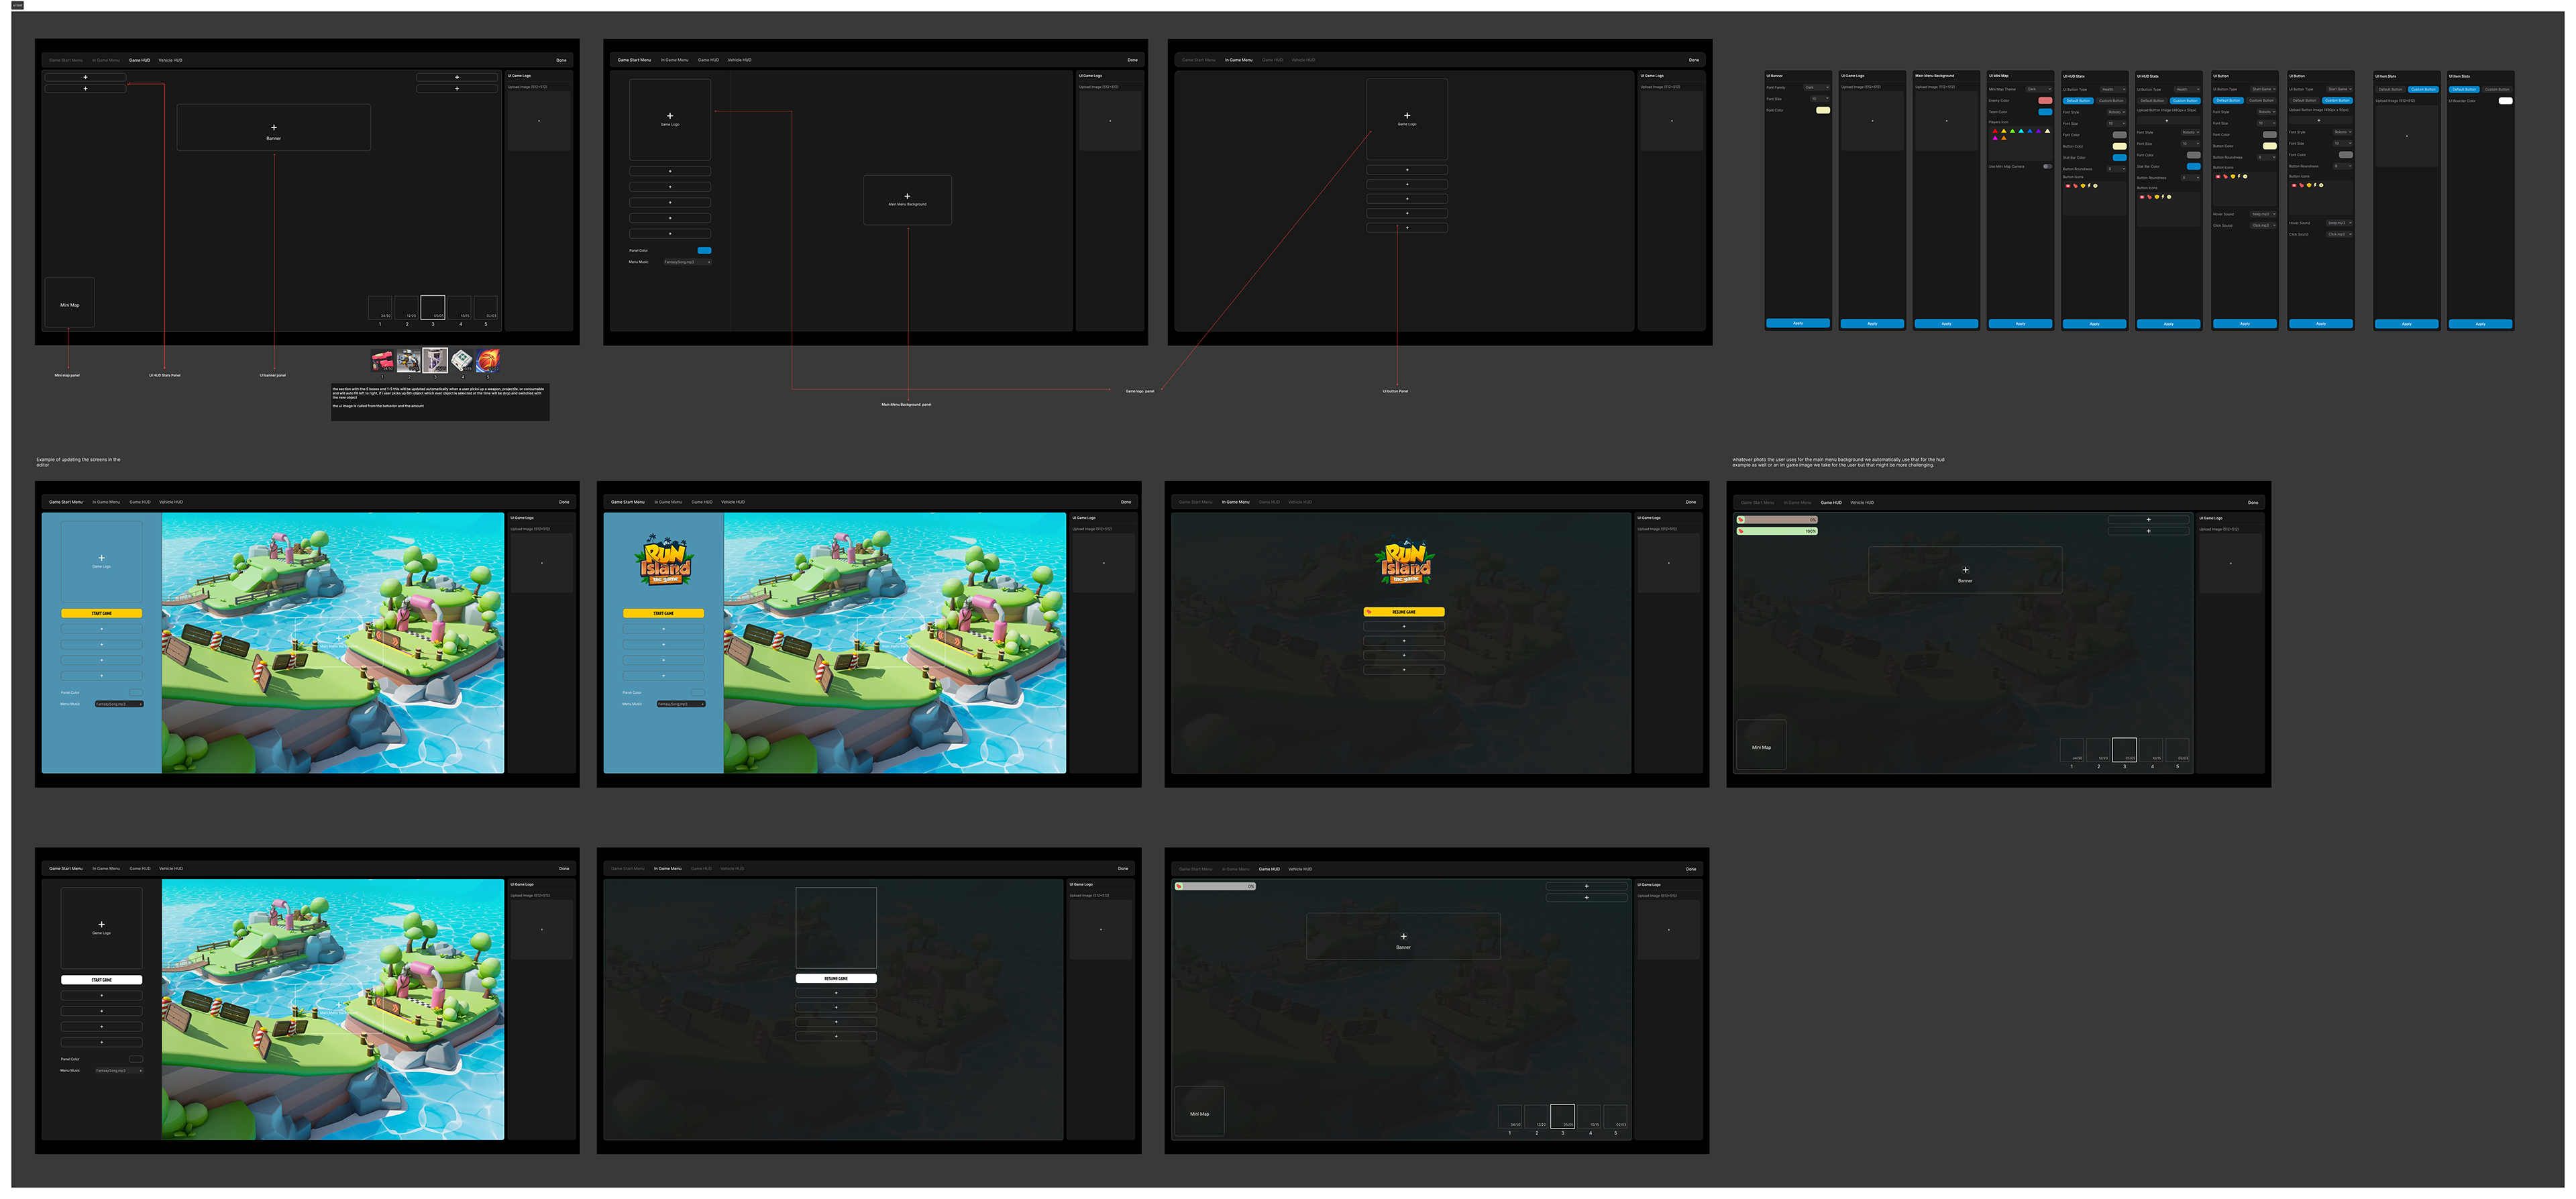Open Button Roundness dropdown in UI HUD Stats panel with Upload Button Image
The image size is (2576, 1199).
click(x=2190, y=178)
